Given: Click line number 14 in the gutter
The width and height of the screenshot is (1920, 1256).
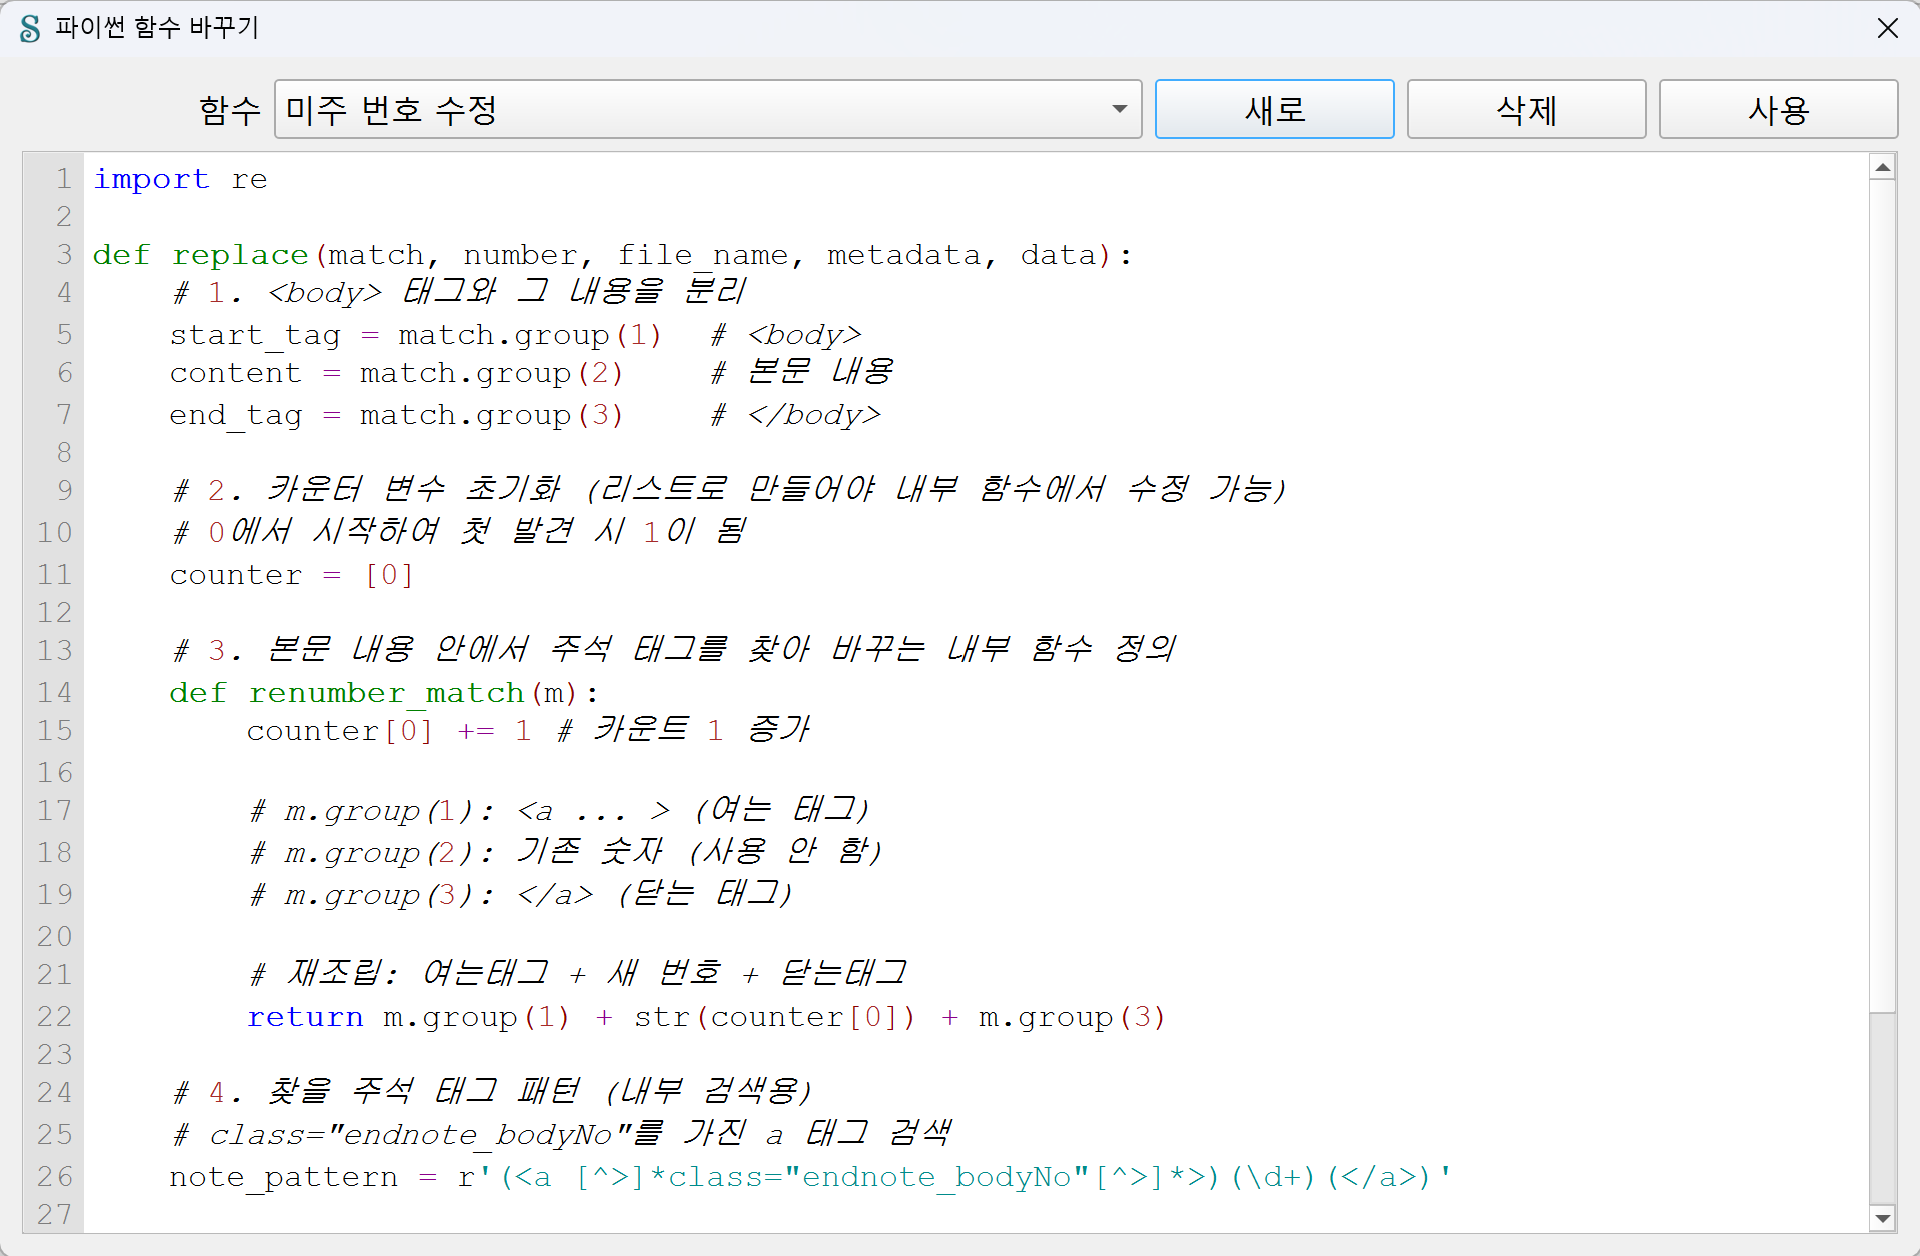Looking at the screenshot, I should pos(55,692).
